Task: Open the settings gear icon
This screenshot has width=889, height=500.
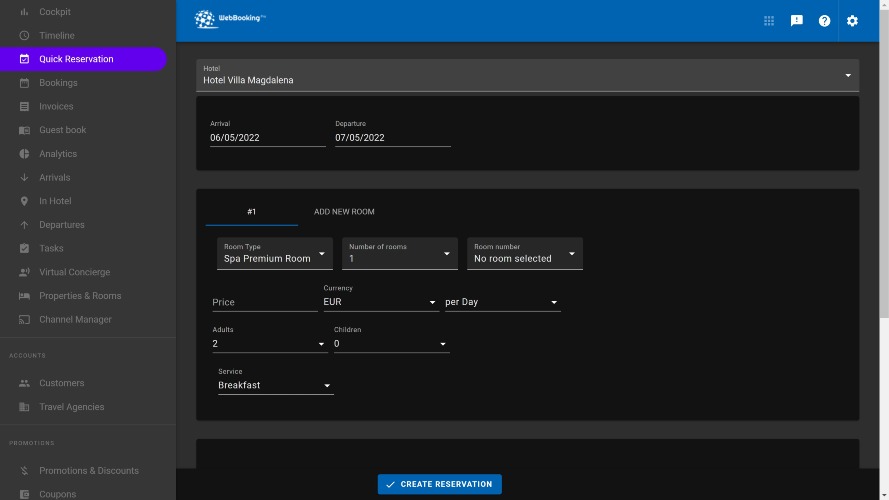Action: tap(852, 21)
